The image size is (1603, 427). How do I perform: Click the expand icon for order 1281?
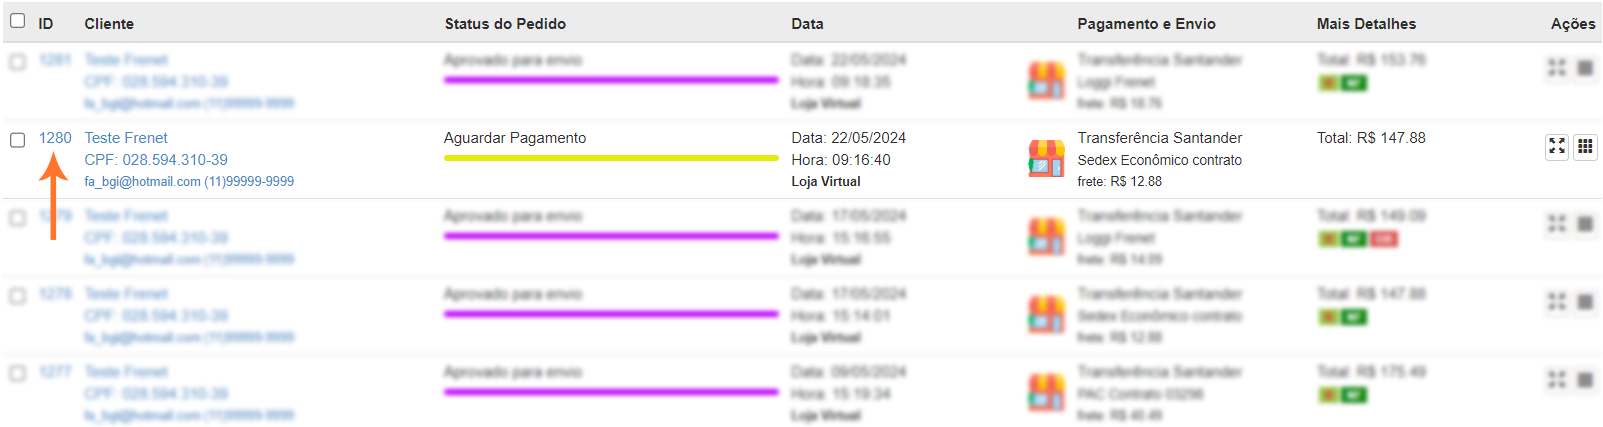point(1557,68)
